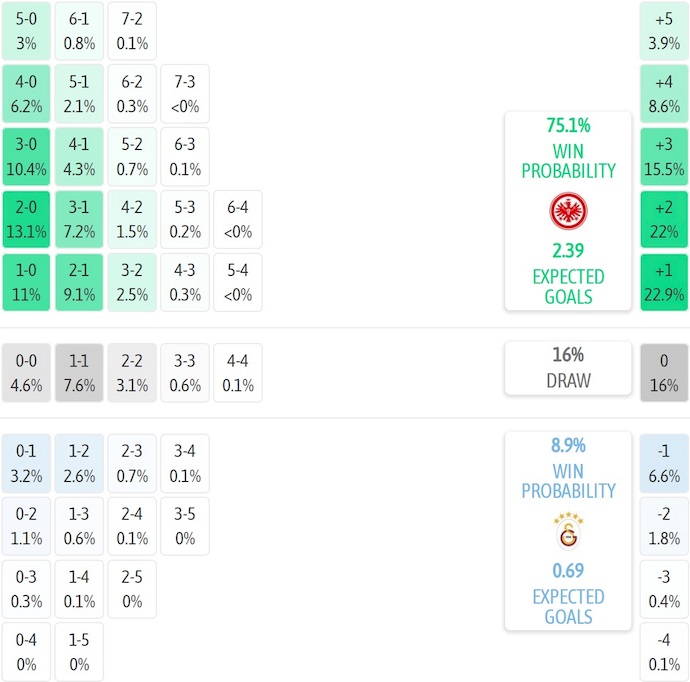The height and width of the screenshot is (682, 690).
Task: Click the 1-2 scoreline cell
Action: click(79, 463)
